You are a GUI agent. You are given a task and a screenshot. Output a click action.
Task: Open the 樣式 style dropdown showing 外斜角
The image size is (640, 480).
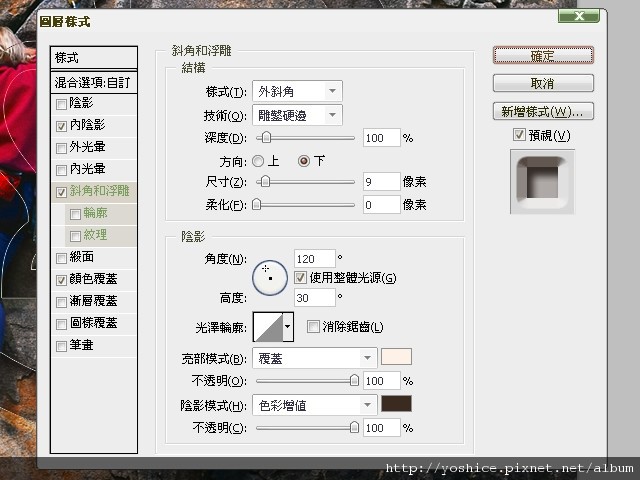tap(297, 91)
